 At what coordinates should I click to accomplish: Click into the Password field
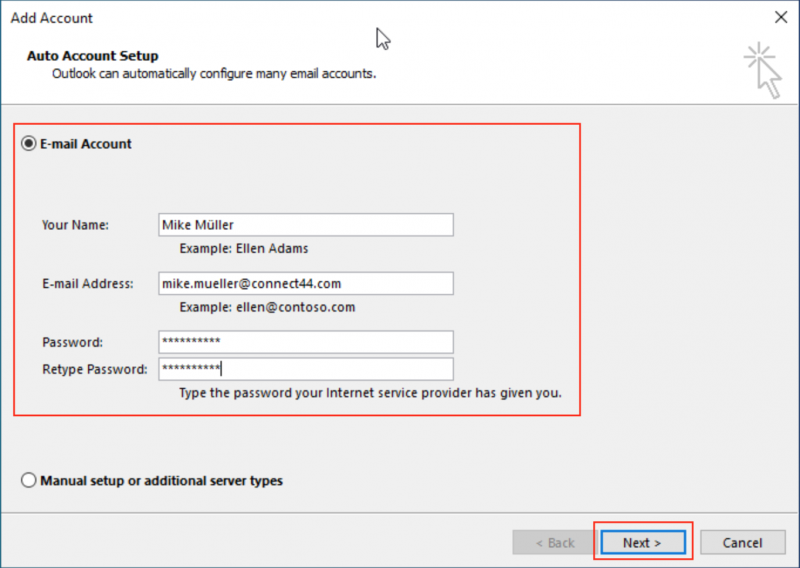tap(305, 342)
